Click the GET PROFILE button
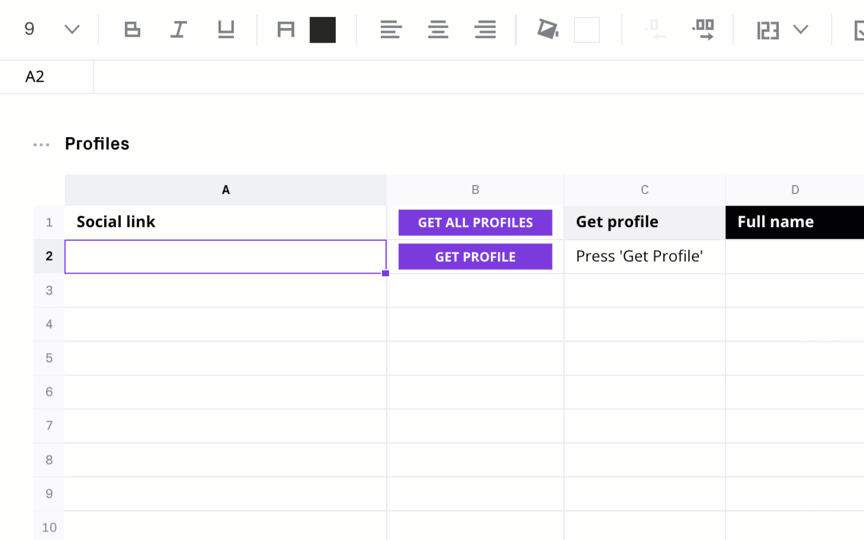Viewport: 864px width, 540px height. pyautogui.click(x=475, y=257)
